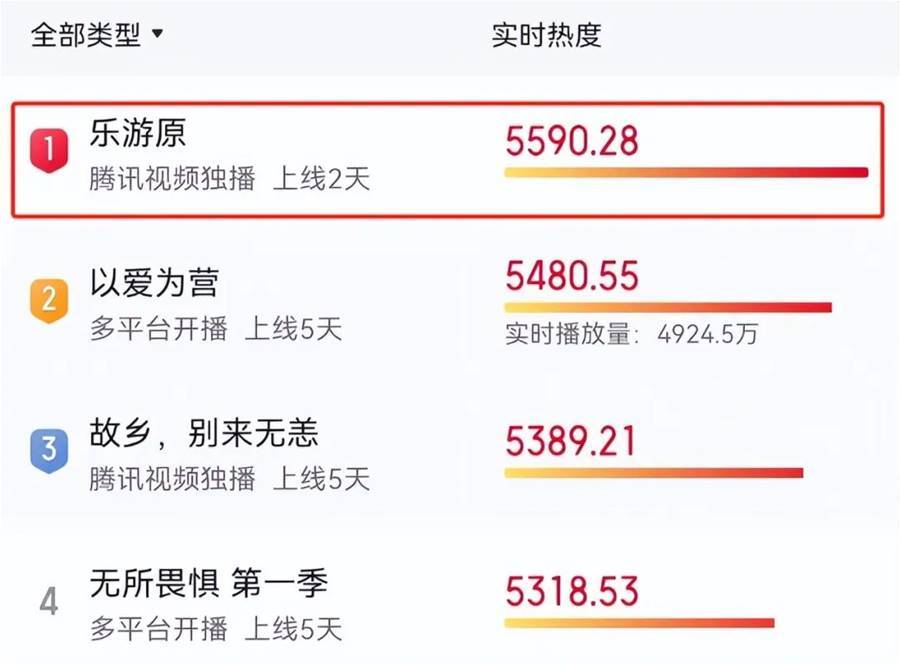900x664 pixels.
Task: Open the 乐游原 show title
Action: [x=138, y=133]
